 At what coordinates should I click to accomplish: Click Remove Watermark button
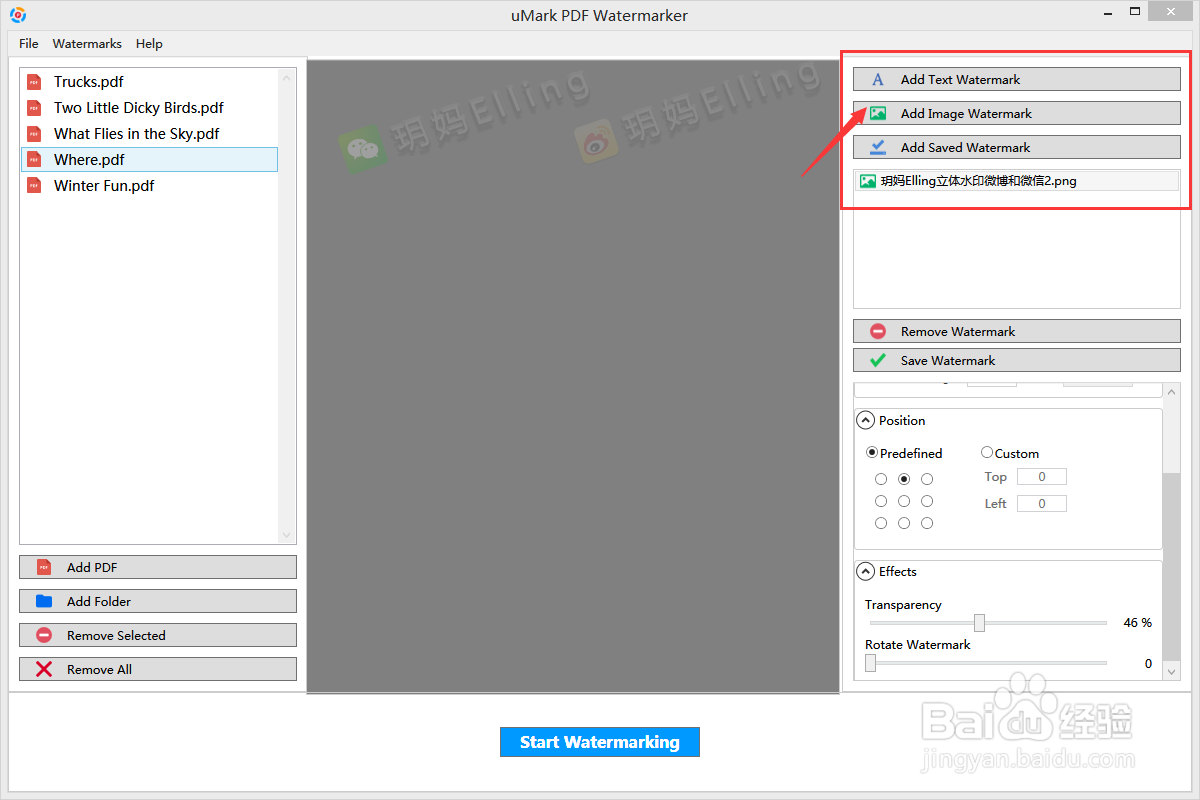[x=1017, y=331]
